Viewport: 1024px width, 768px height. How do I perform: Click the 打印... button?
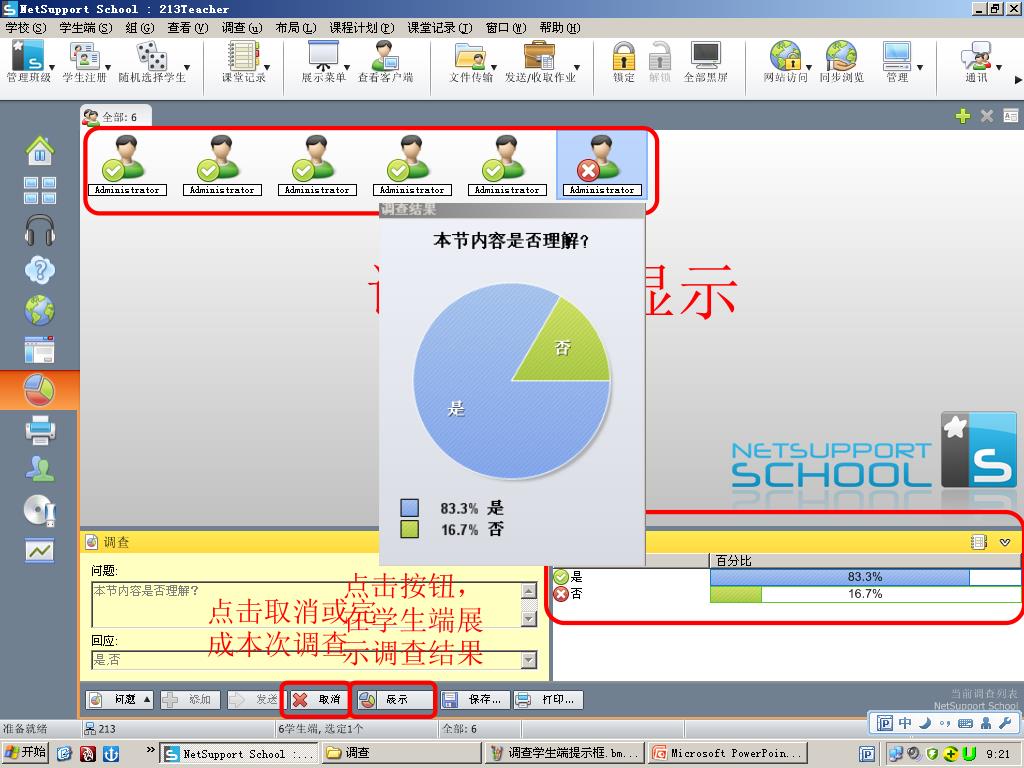point(547,699)
